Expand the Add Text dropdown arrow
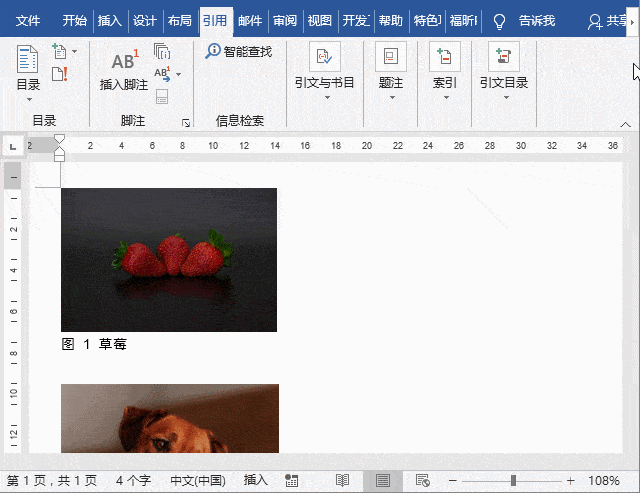The width and height of the screenshot is (640, 493). pos(74,51)
